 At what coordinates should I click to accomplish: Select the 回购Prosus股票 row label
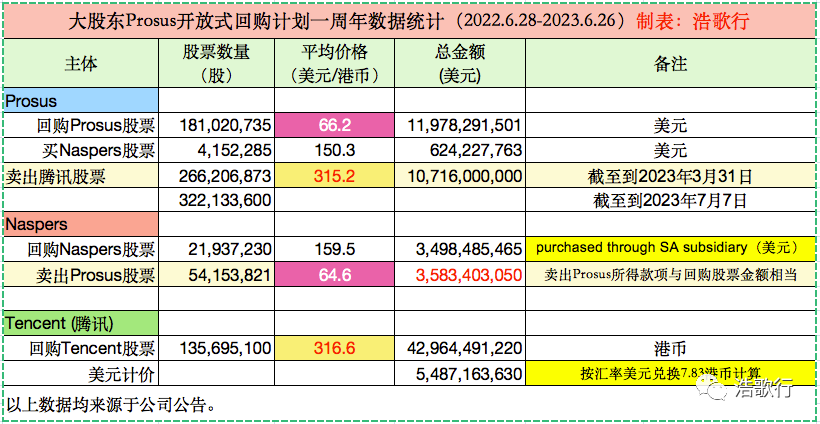81,125
